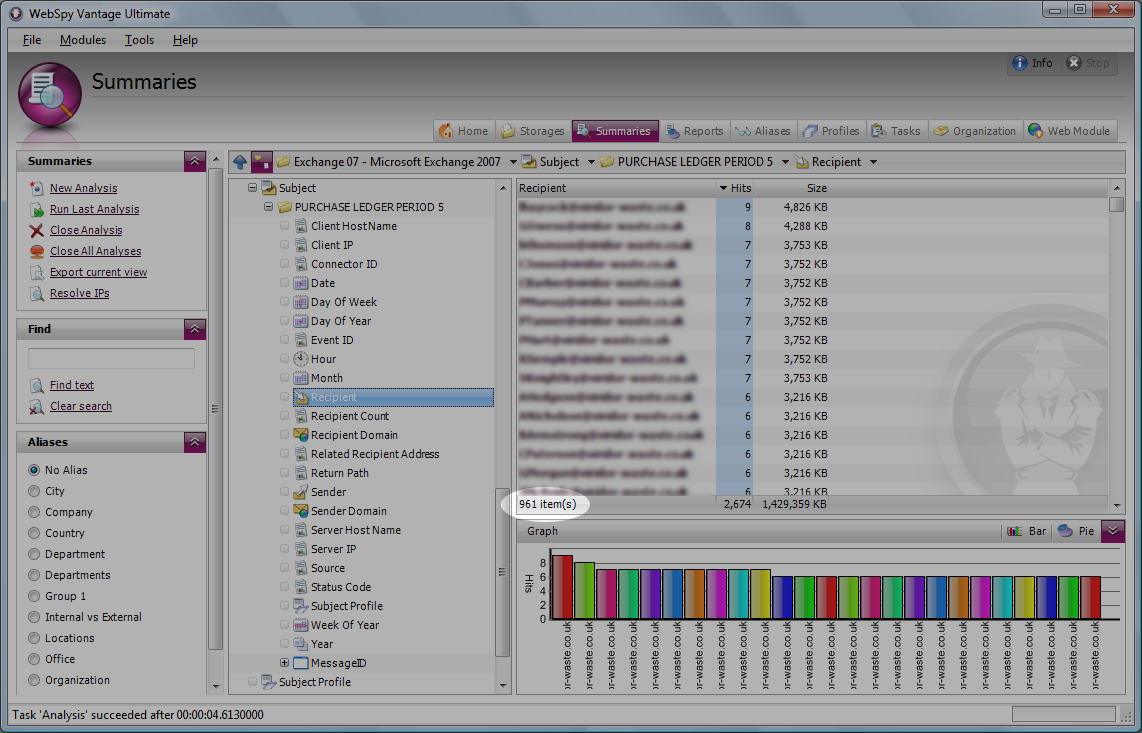The image size is (1142, 733).
Task: Select the No Alias radio button
Action: tap(34, 470)
